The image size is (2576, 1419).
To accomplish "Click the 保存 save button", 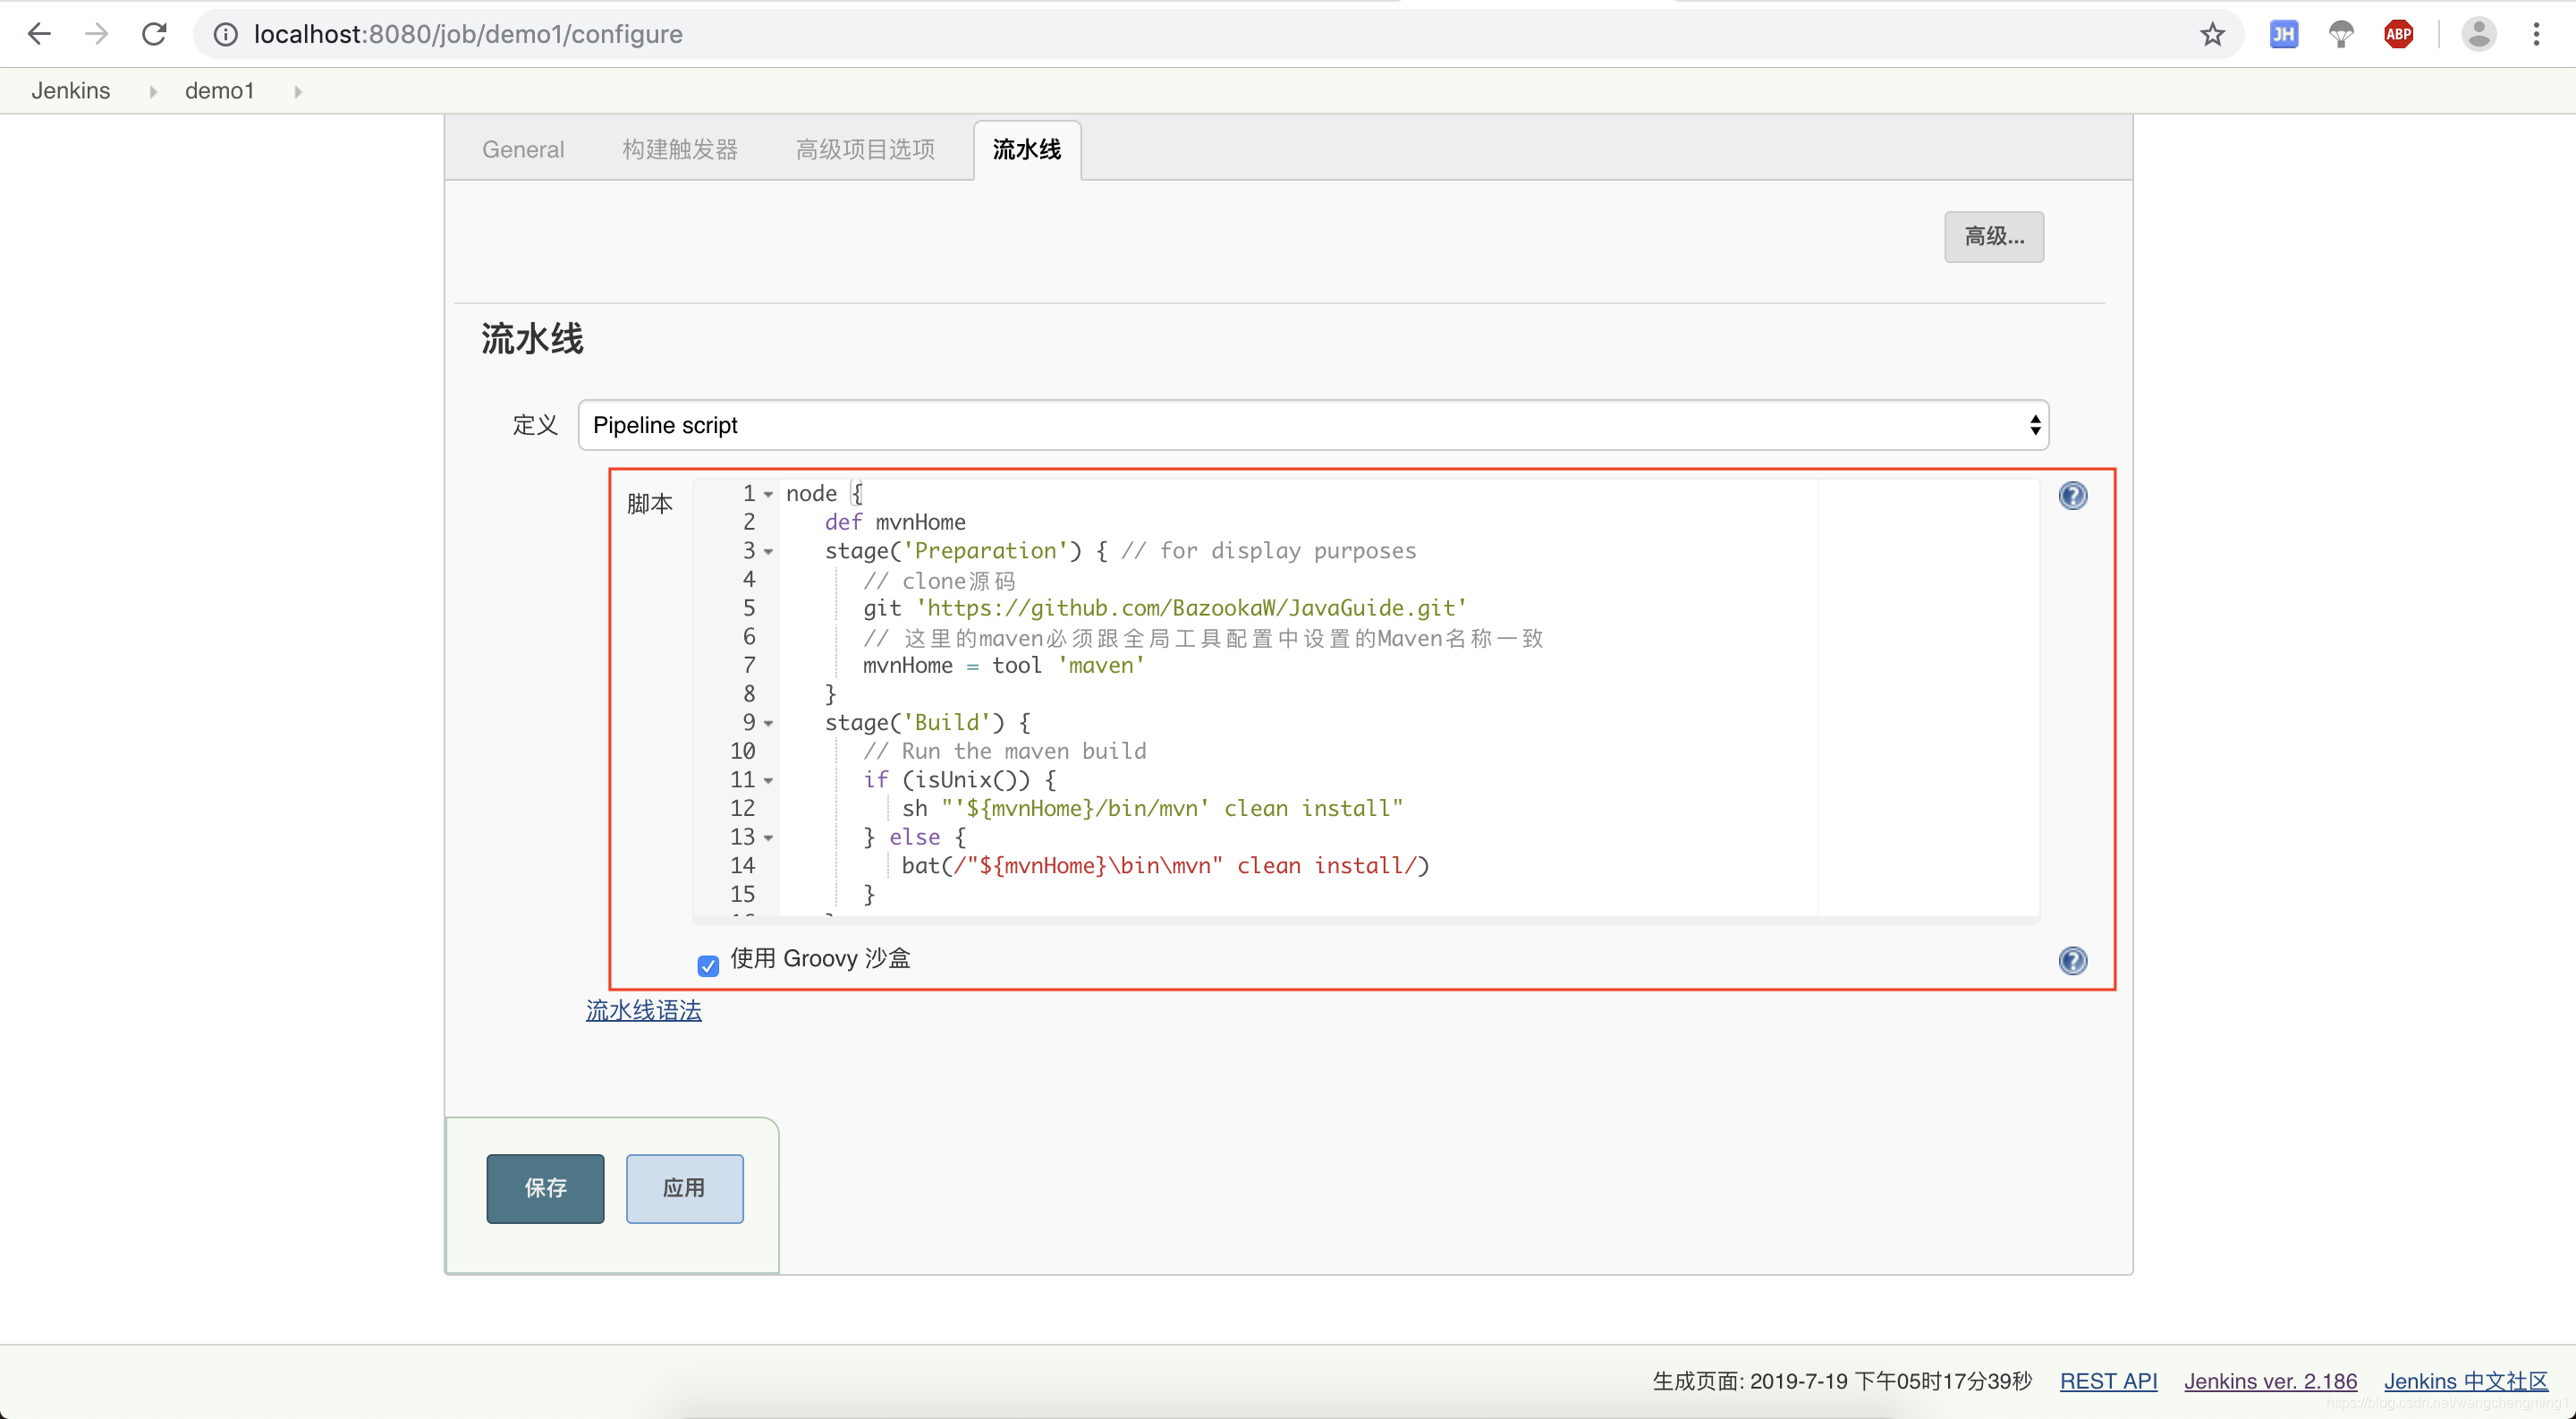I will coord(545,1188).
